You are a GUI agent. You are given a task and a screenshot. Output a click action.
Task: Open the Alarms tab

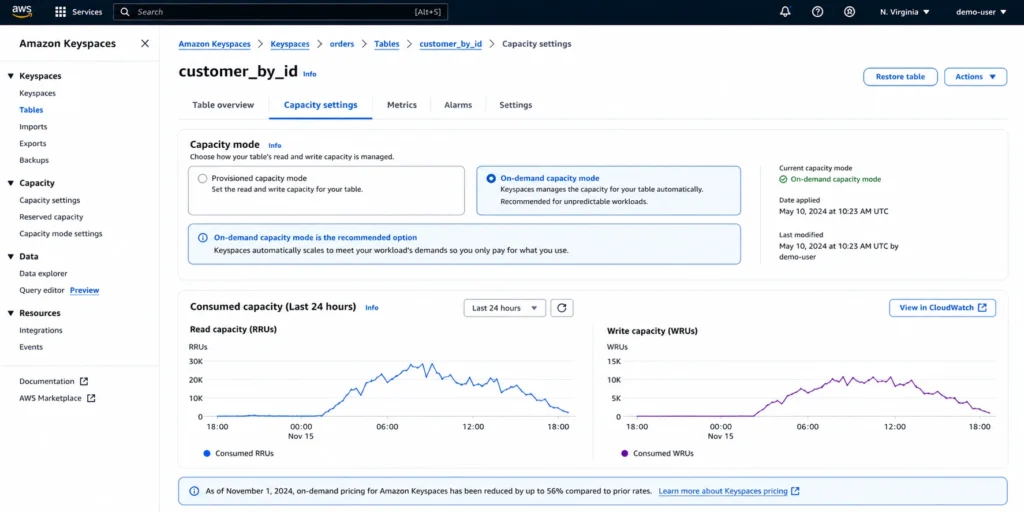click(458, 105)
